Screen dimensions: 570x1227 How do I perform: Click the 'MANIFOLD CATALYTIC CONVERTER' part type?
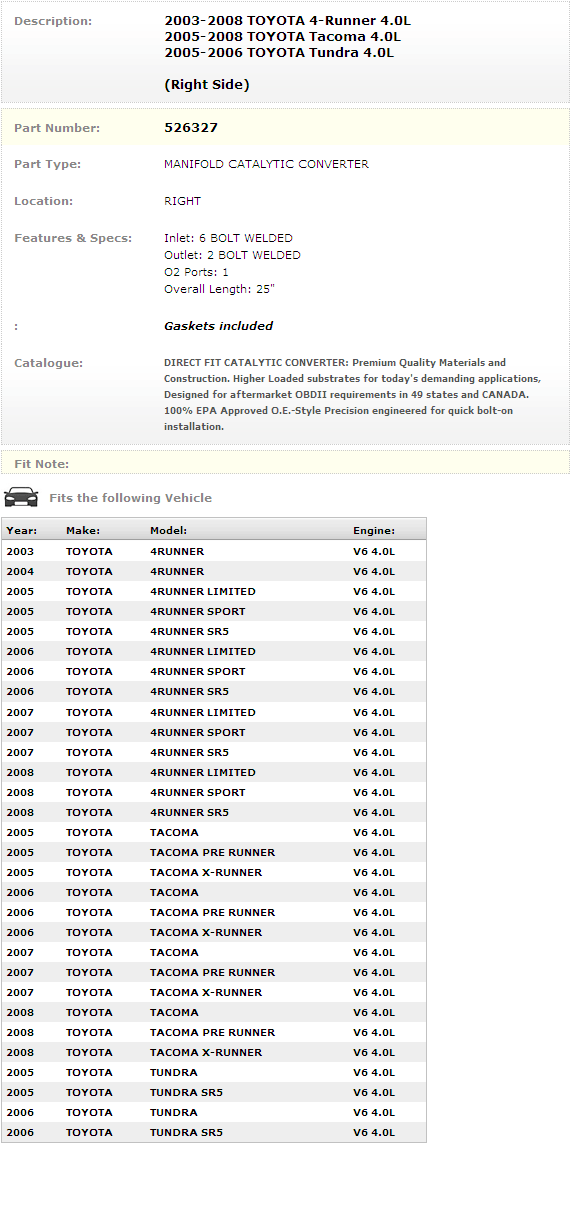point(266,164)
